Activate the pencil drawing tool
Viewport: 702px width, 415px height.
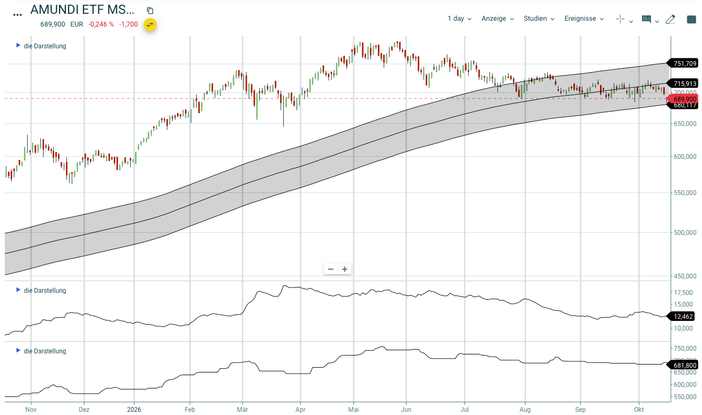(x=670, y=19)
